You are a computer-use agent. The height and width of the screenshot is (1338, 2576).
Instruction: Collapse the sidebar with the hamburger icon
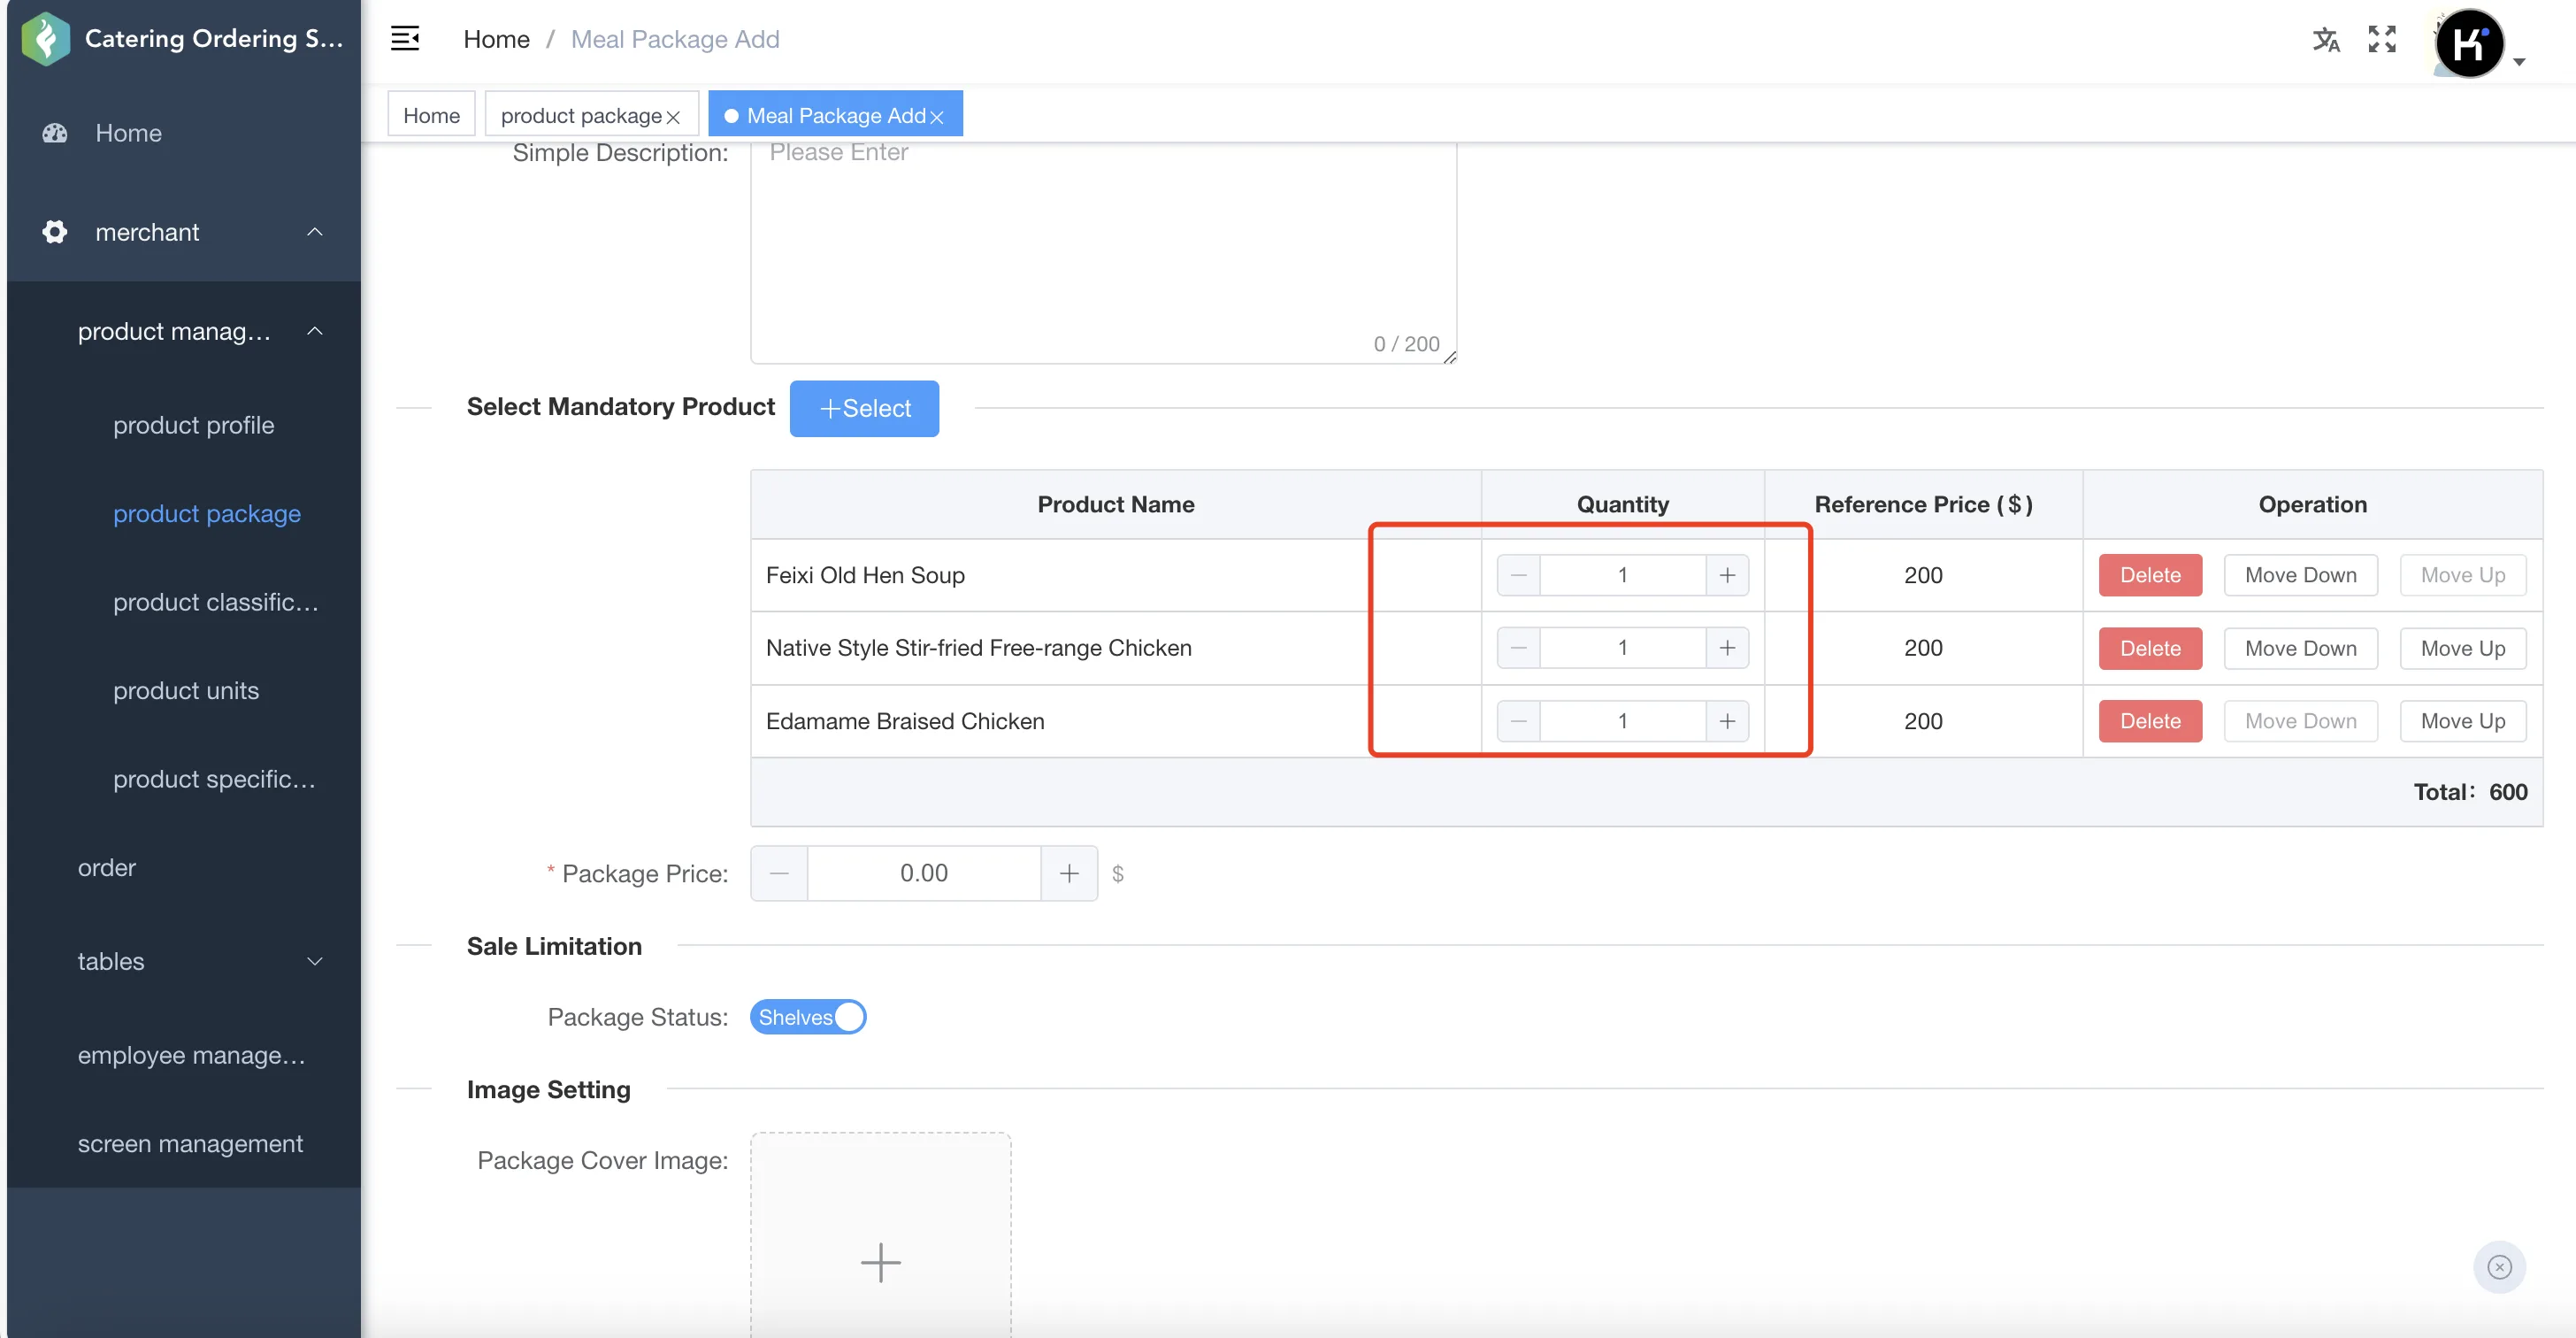tap(404, 39)
